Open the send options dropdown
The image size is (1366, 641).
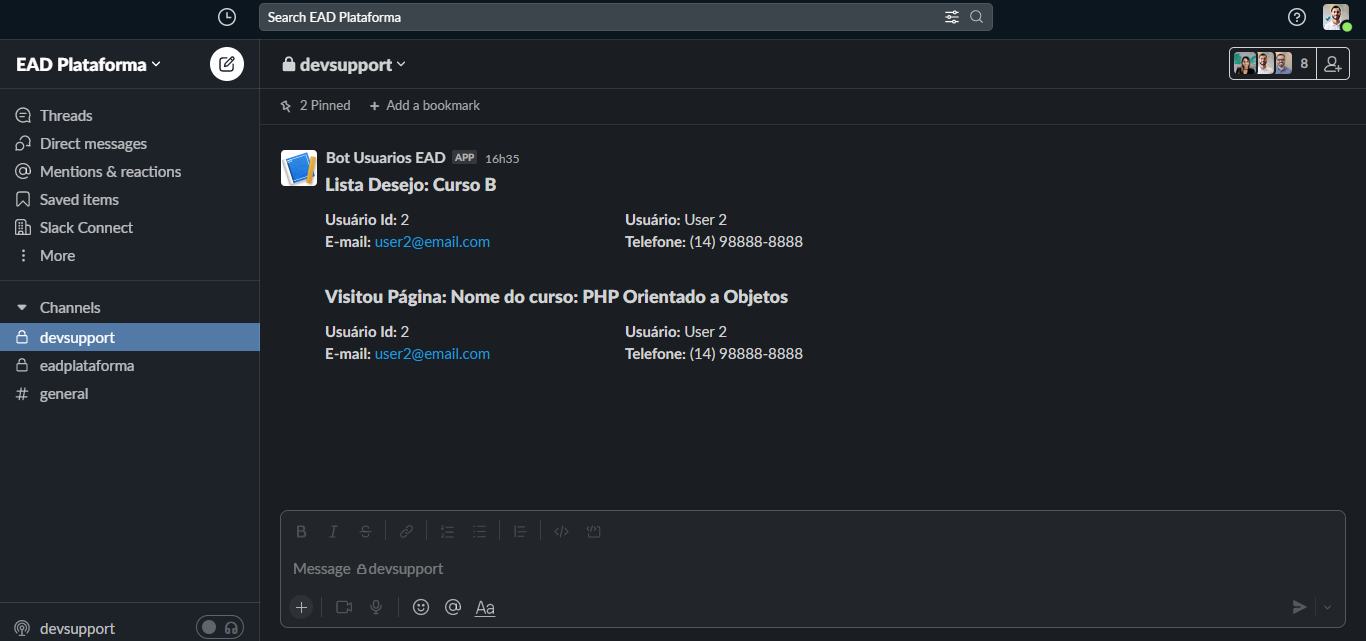pos(1328,607)
